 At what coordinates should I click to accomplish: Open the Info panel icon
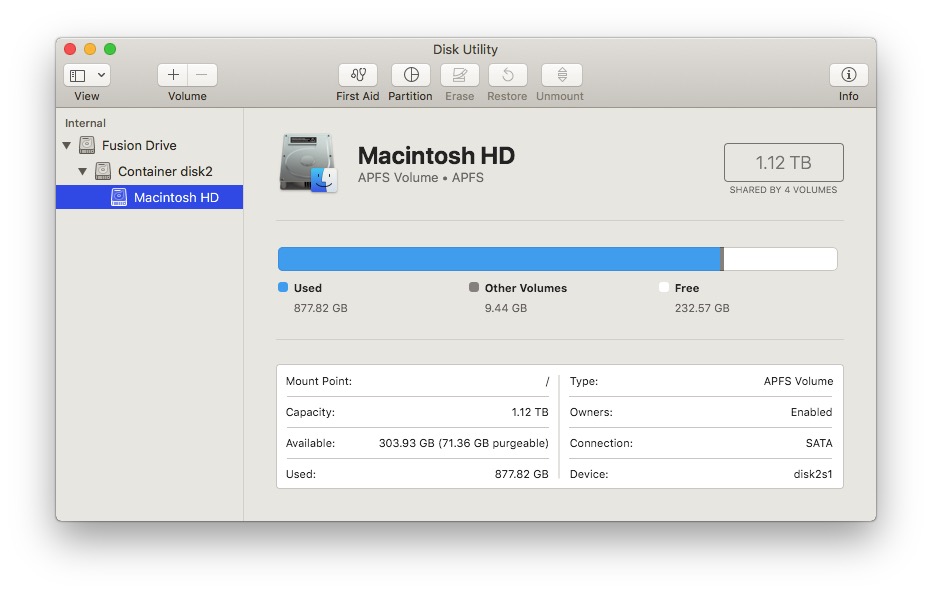pyautogui.click(x=849, y=75)
